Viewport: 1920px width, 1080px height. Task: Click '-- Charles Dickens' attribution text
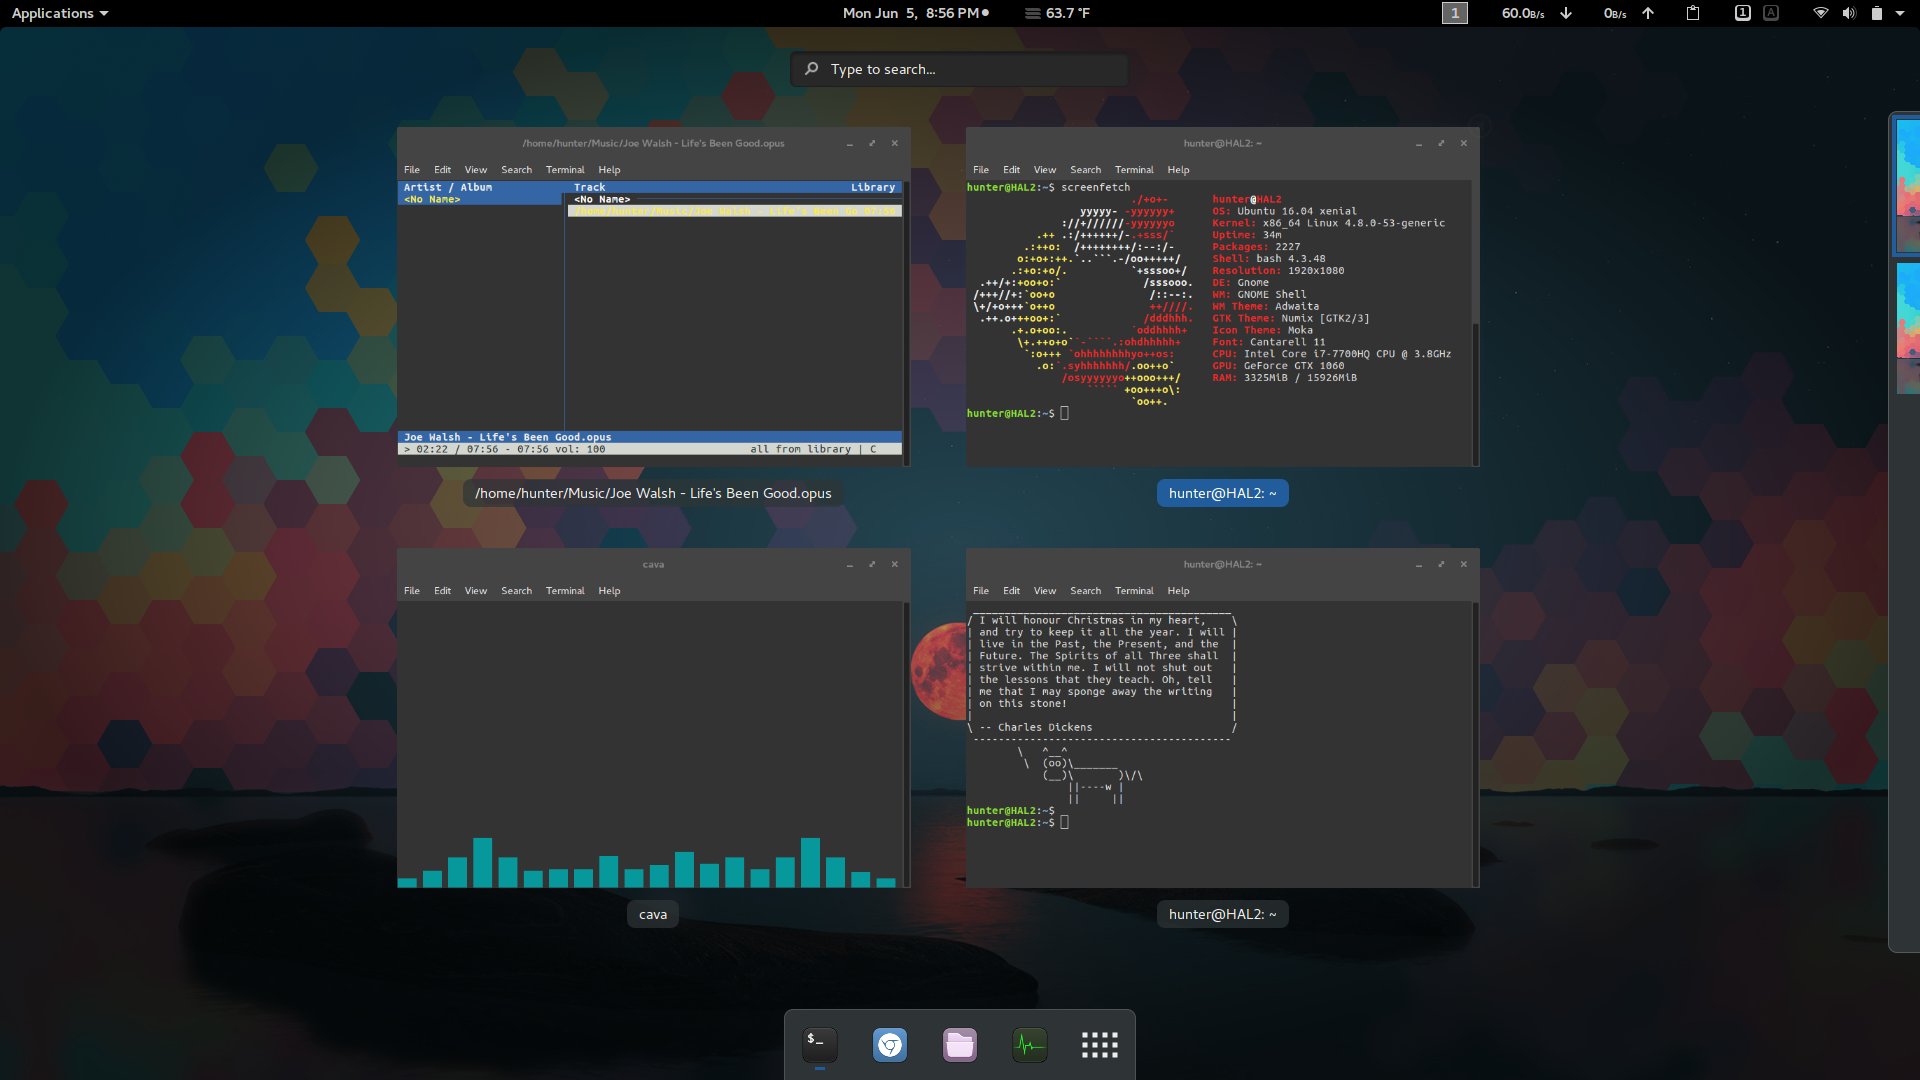[x=1036, y=728]
